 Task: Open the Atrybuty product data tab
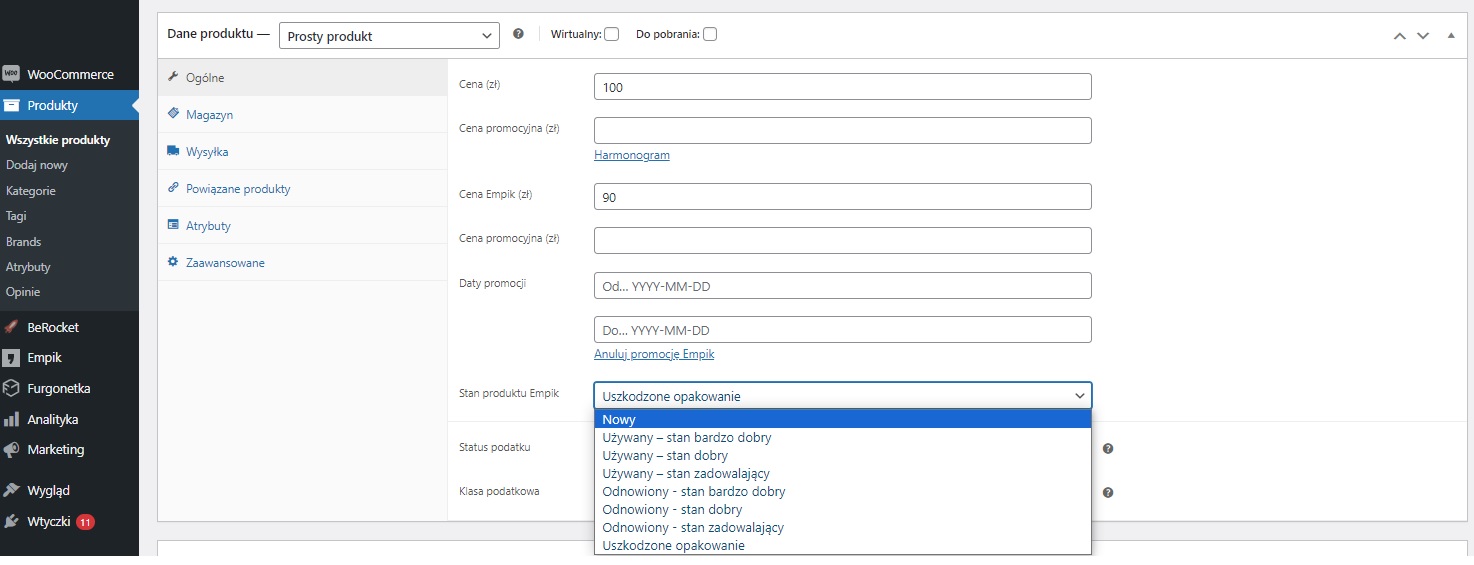click(208, 226)
